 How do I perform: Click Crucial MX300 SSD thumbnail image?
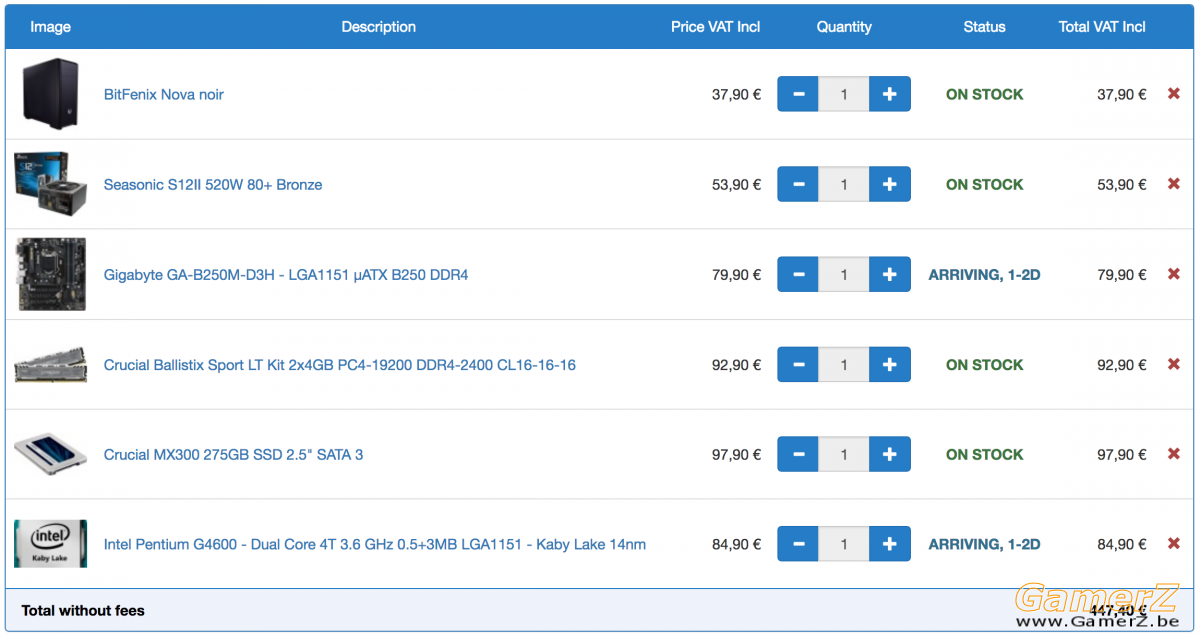[50, 454]
